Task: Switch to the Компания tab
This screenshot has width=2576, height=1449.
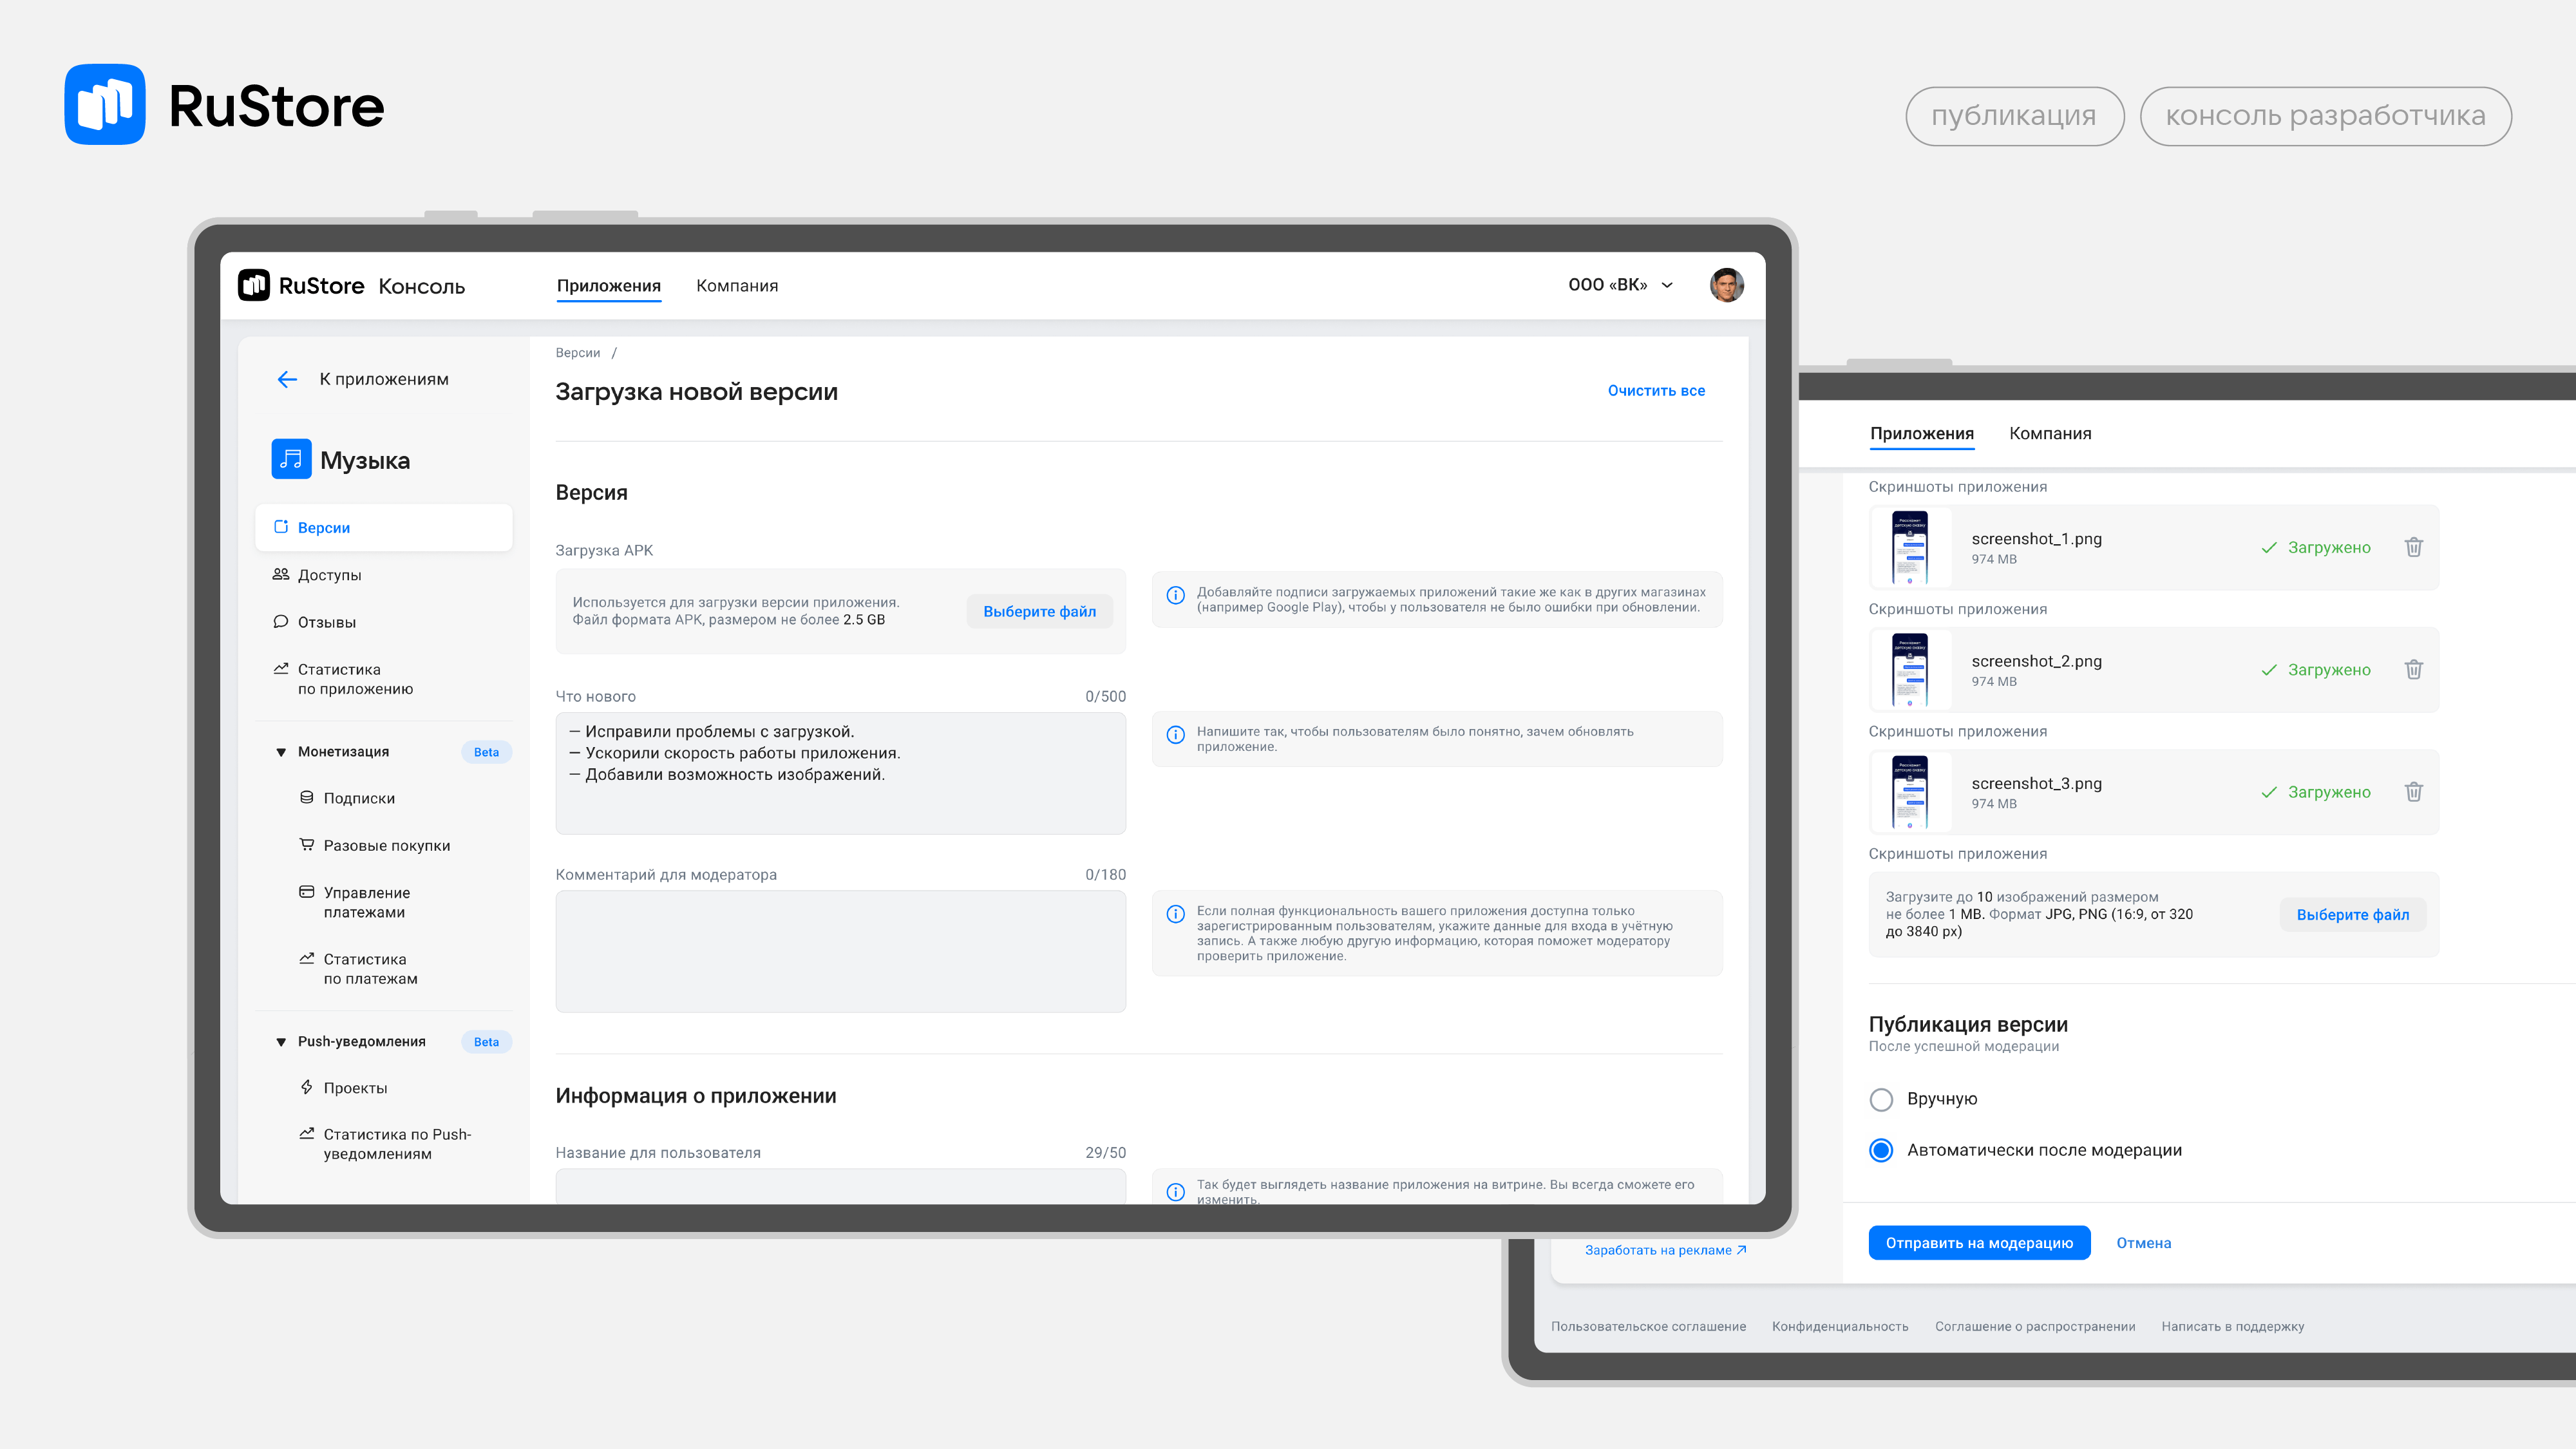Action: [736, 286]
